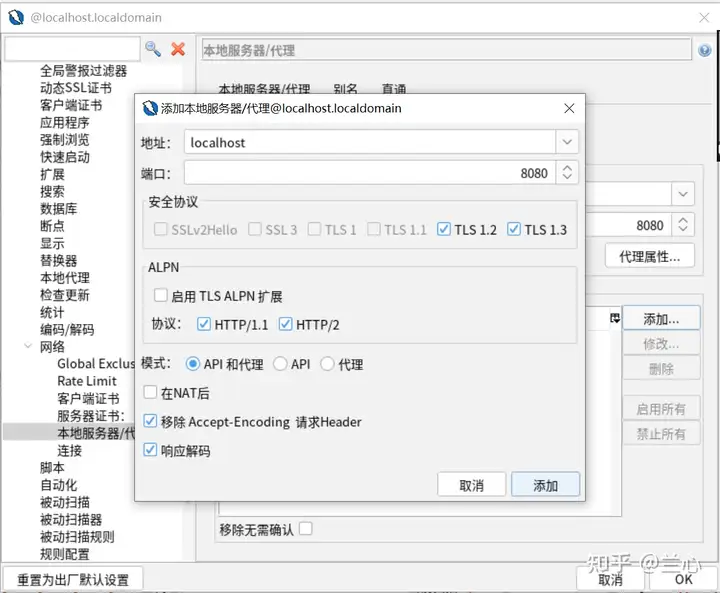
Task: Select '搜索' tree item
Action: pos(52,192)
